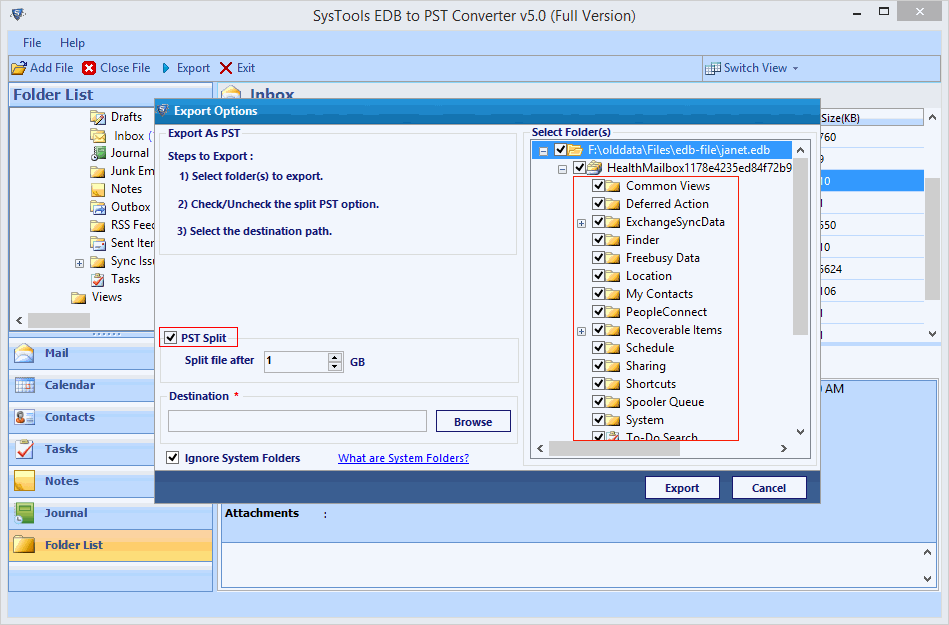Open the File menu
Image resolution: width=949 pixels, height=625 pixels.
pos(32,43)
